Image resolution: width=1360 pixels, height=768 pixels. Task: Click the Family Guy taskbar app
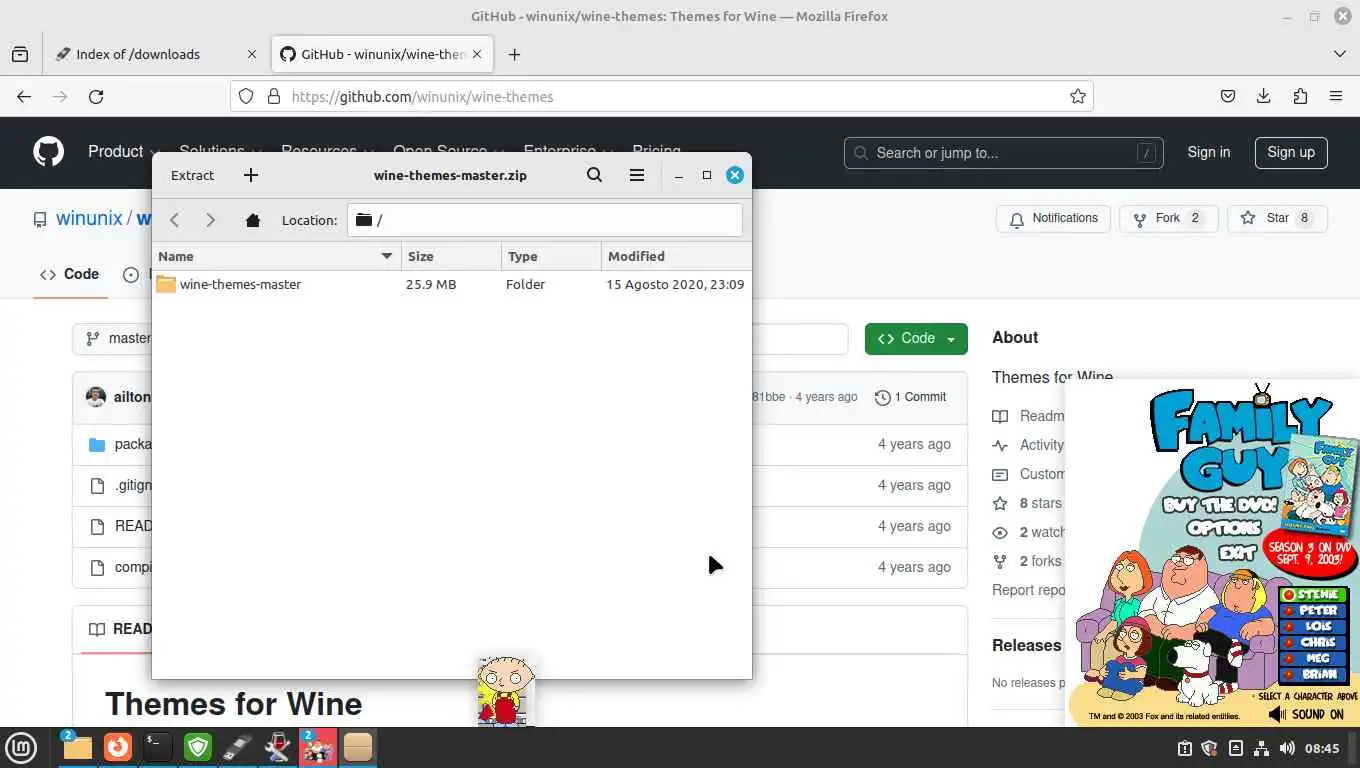[x=318, y=747]
